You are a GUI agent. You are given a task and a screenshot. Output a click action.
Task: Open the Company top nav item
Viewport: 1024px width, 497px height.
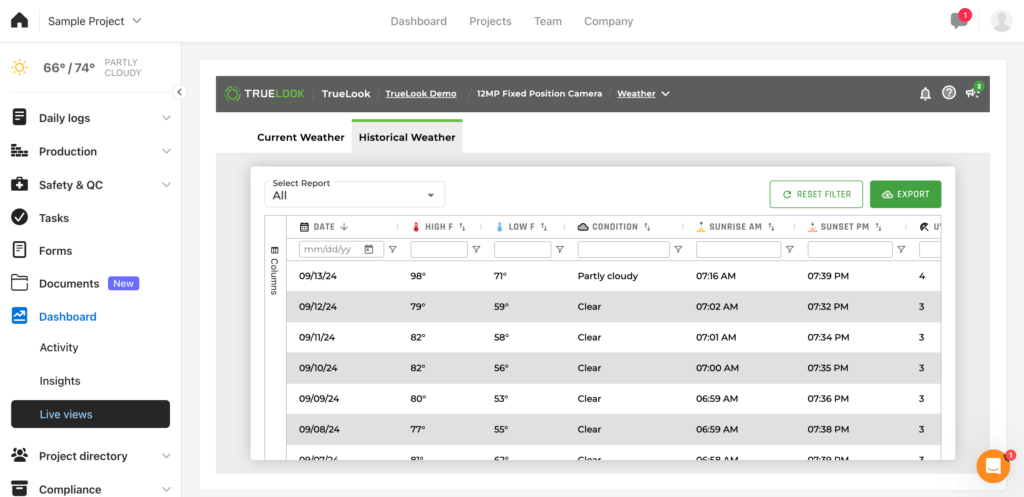point(609,21)
